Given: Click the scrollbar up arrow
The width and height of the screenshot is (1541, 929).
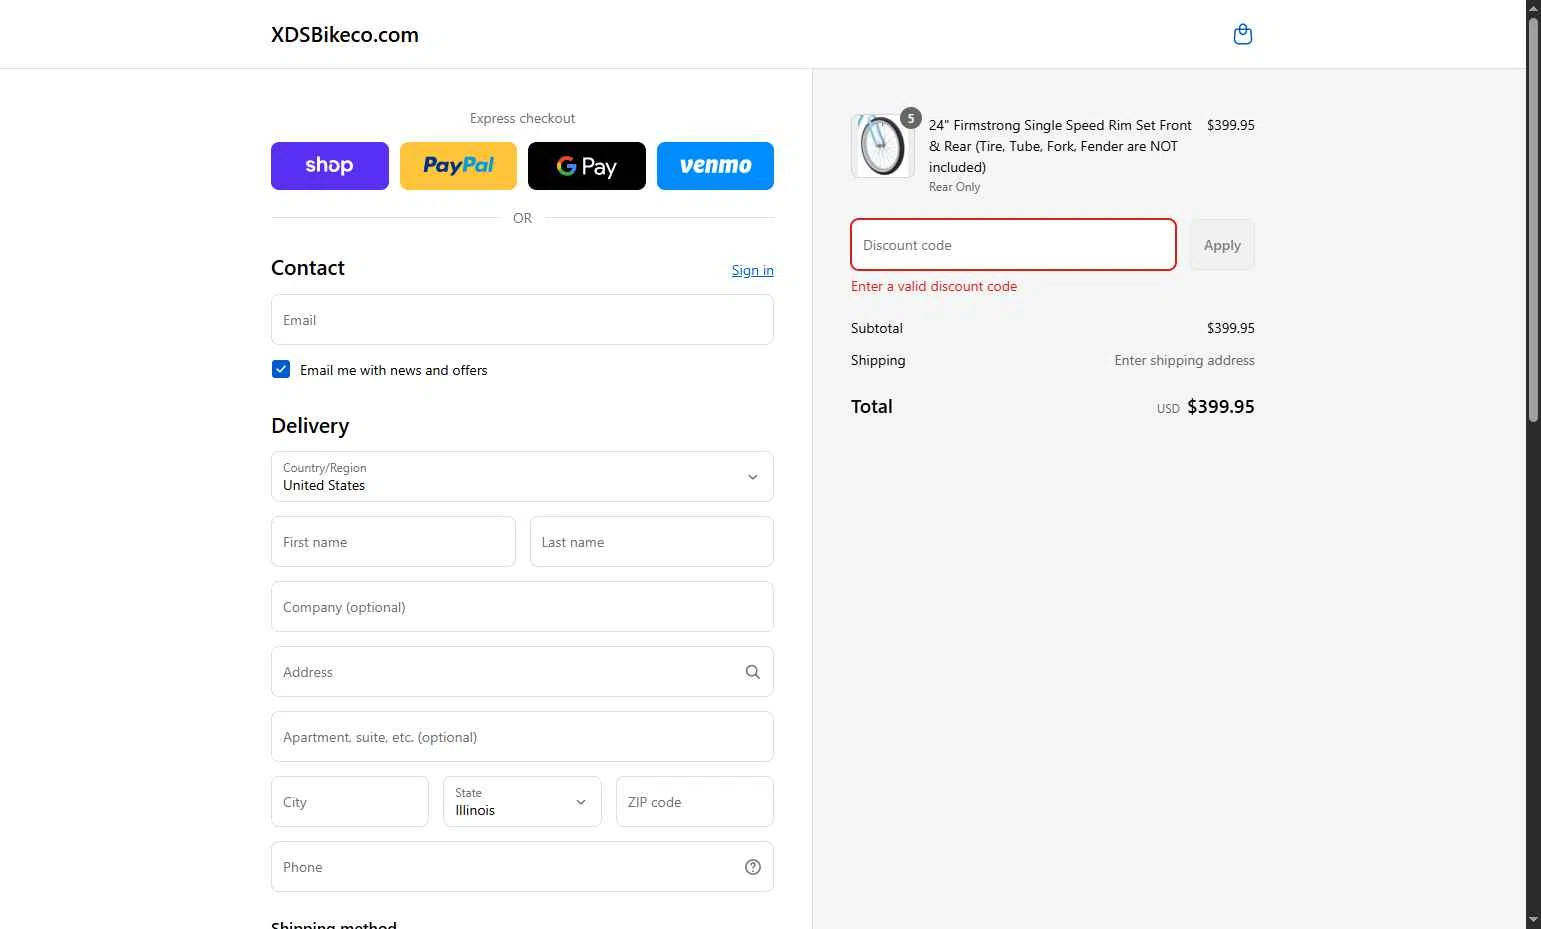Looking at the screenshot, I should pos(1533,8).
